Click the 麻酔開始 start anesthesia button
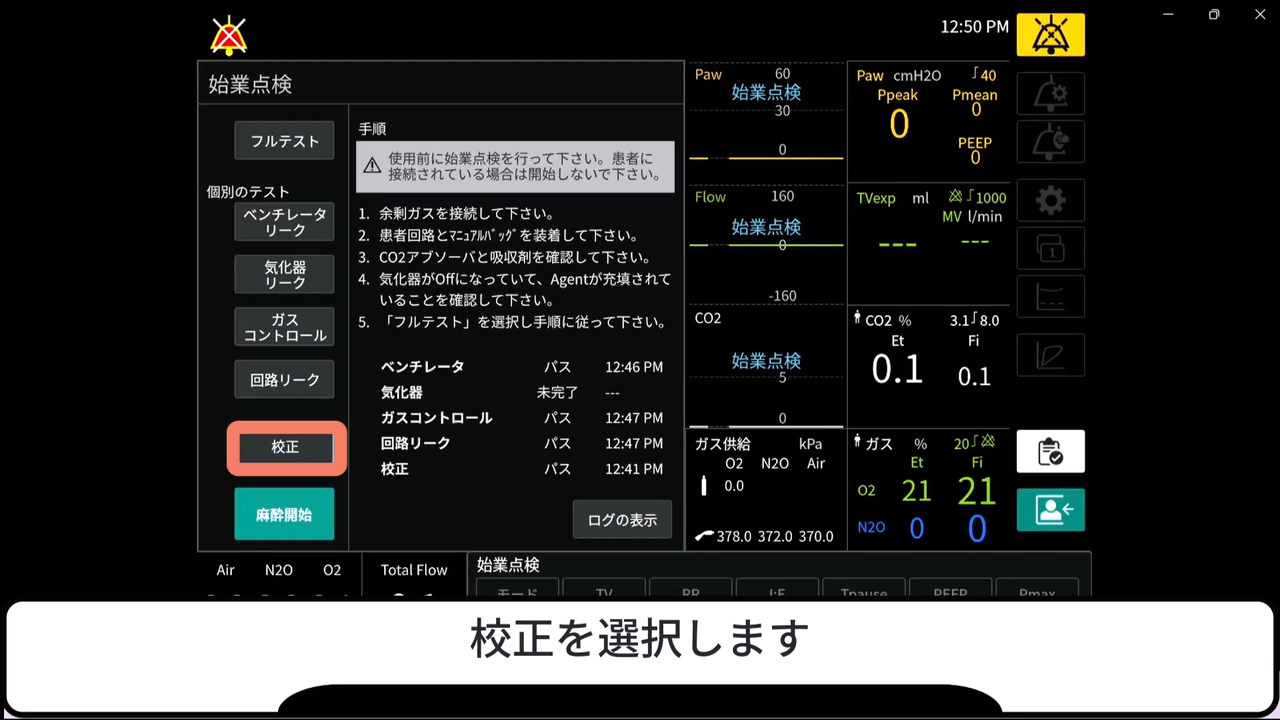The image size is (1280, 720). tap(284, 514)
